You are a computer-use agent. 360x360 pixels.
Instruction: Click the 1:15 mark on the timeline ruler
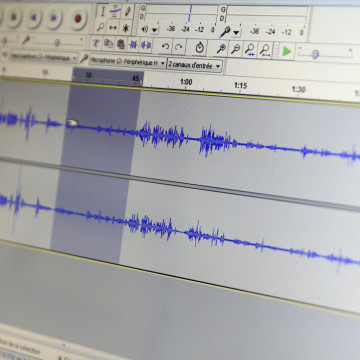[x=240, y=86]
